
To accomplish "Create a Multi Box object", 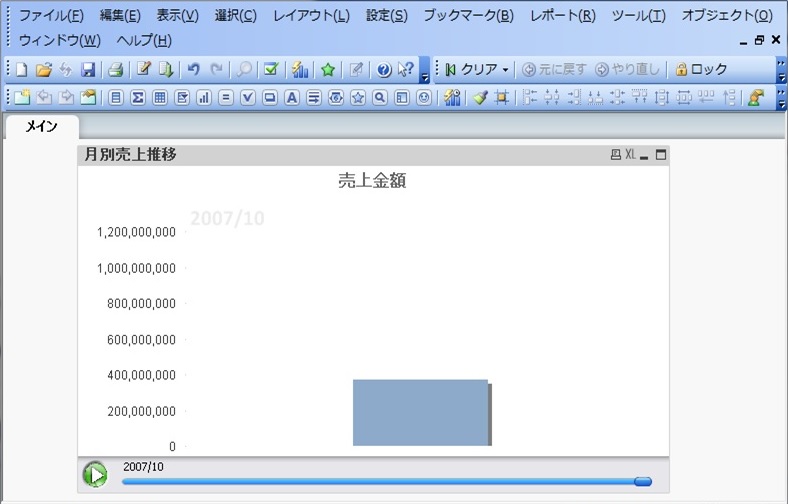I will coord(182,97).
